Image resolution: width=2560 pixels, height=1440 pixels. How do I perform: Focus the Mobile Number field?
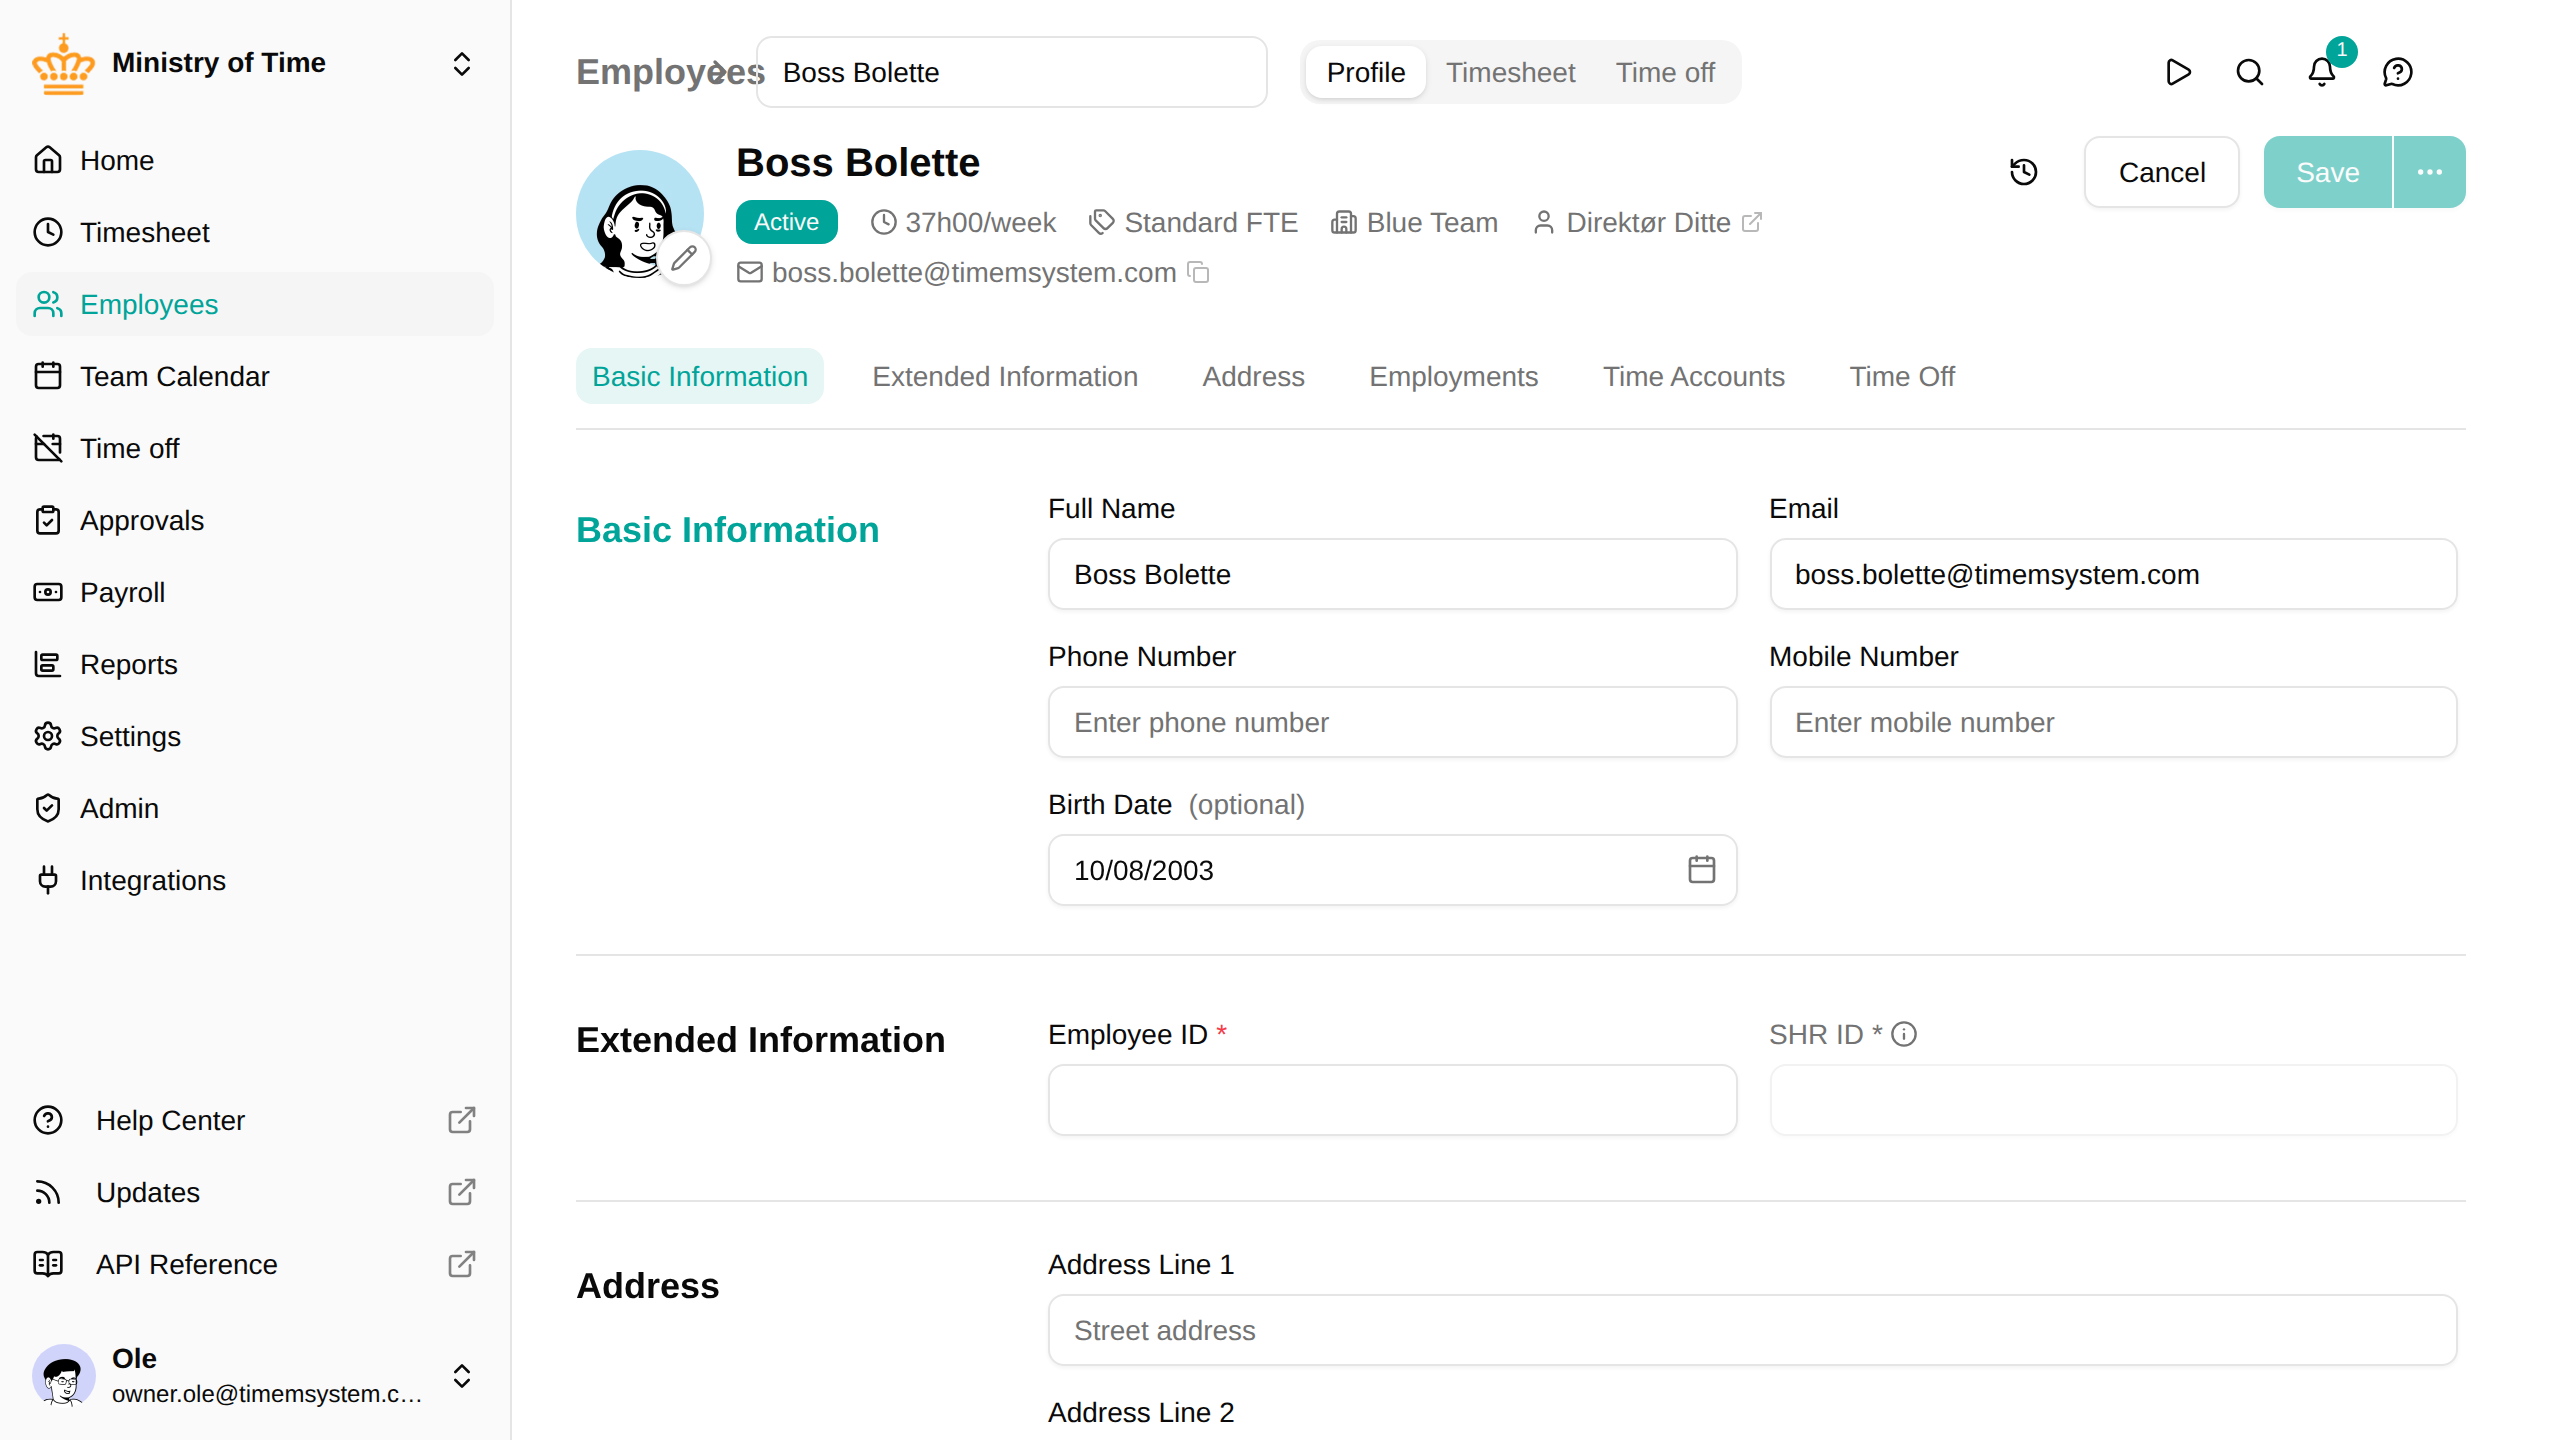coord(2113,722)
